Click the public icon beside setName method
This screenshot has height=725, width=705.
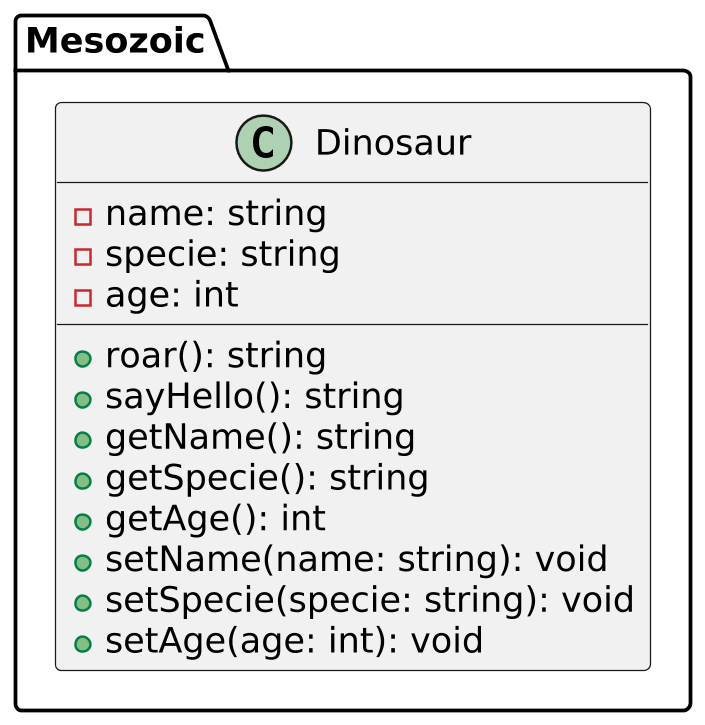(83, 562)
